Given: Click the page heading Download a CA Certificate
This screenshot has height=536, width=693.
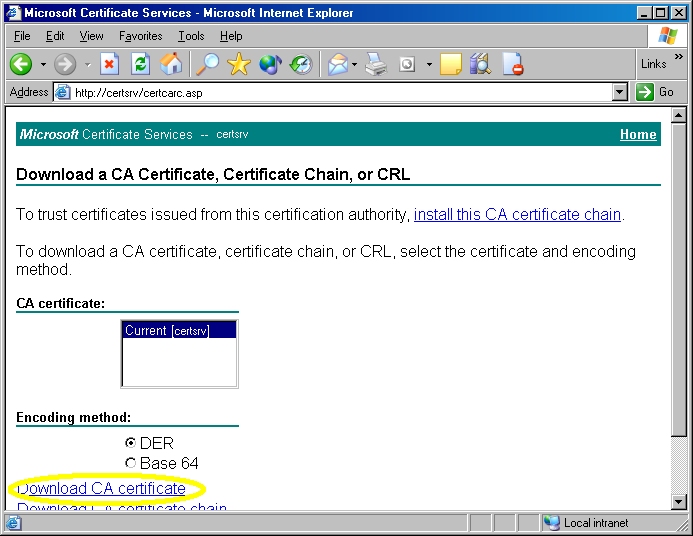Looking at the screenshot, I should 213,174.
